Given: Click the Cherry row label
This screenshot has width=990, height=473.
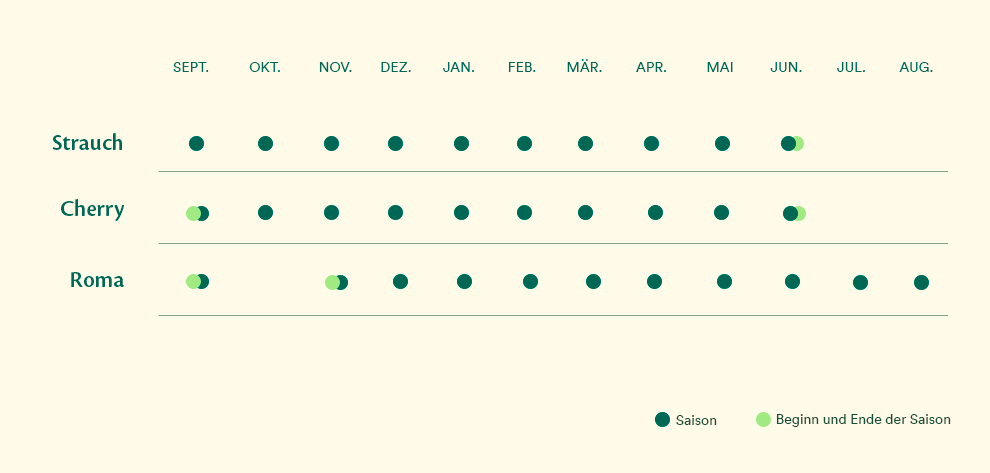Looking at the screenshot, I should click(92, 209).
